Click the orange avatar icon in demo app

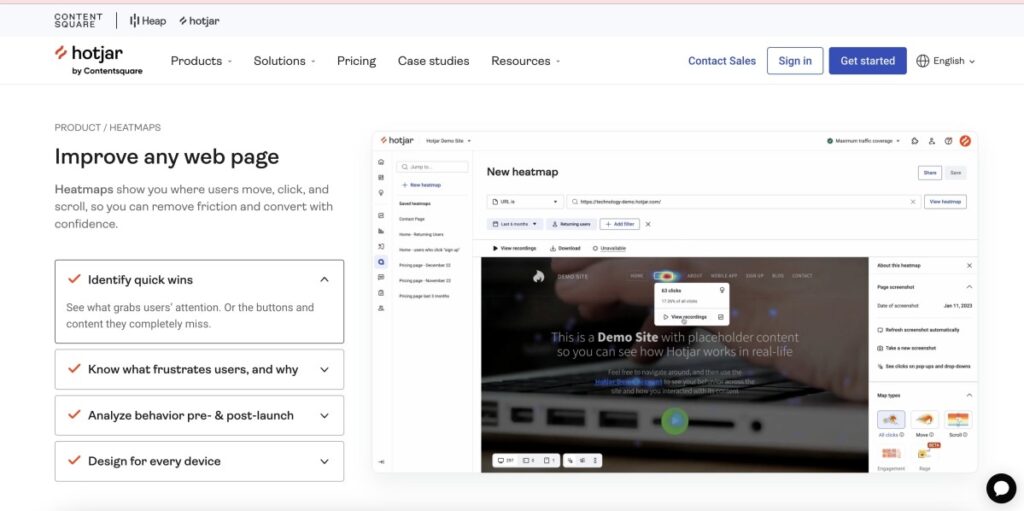coord(965,140)
